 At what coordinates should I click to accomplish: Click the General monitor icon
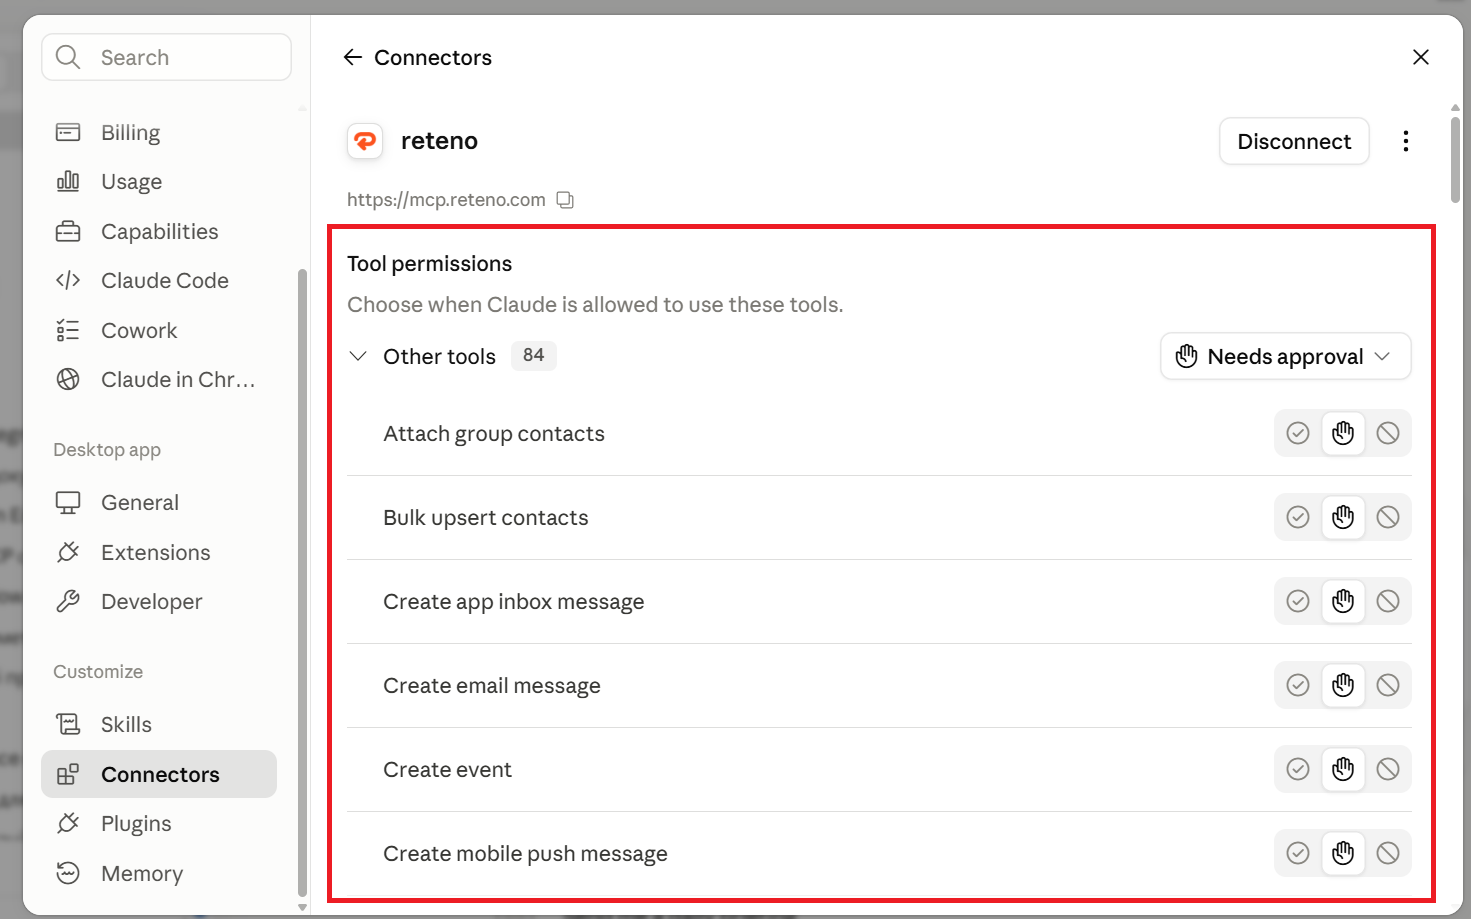click(x=68, y=502)
